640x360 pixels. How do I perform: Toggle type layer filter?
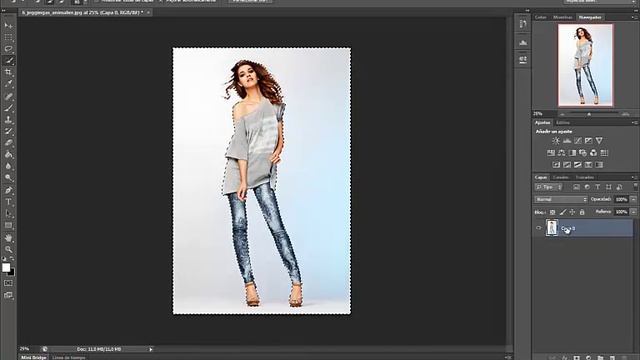[x=598, y=187]
